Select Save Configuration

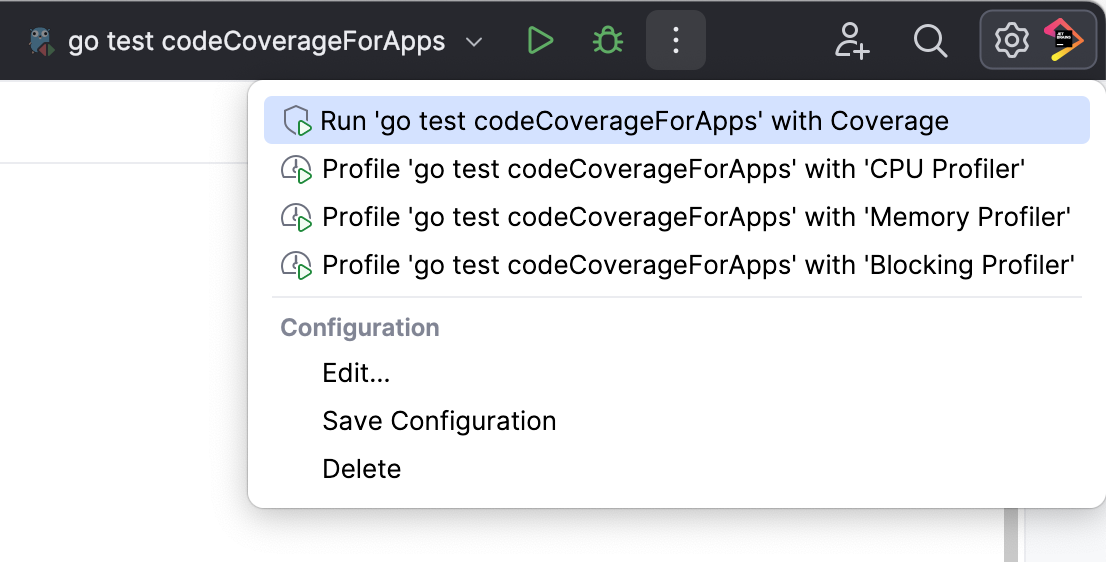click(439, 421)
